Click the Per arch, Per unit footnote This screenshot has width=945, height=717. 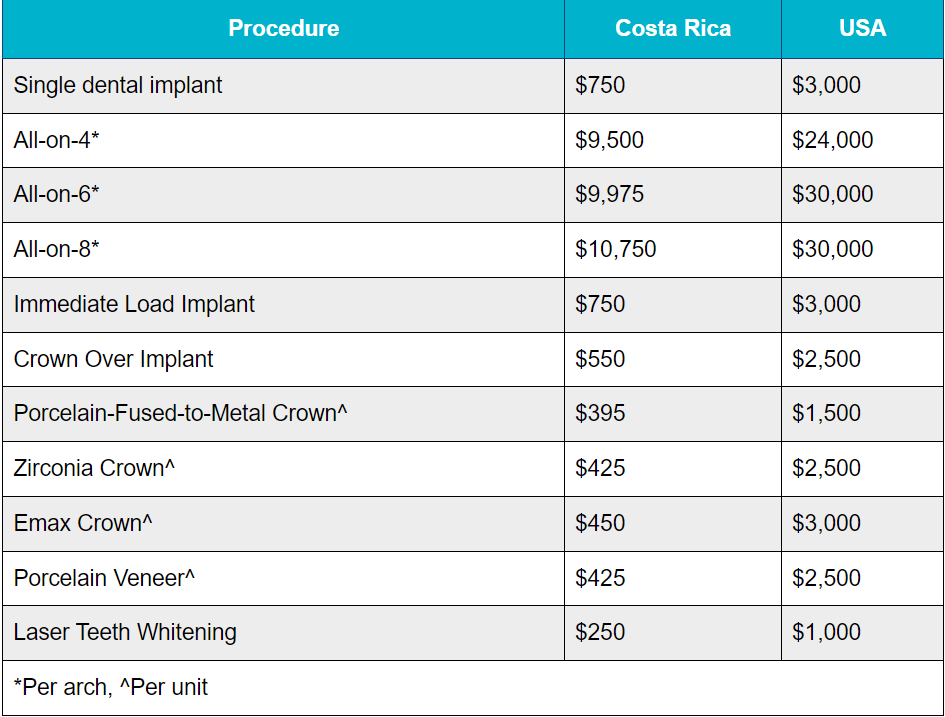coord(111,688)
